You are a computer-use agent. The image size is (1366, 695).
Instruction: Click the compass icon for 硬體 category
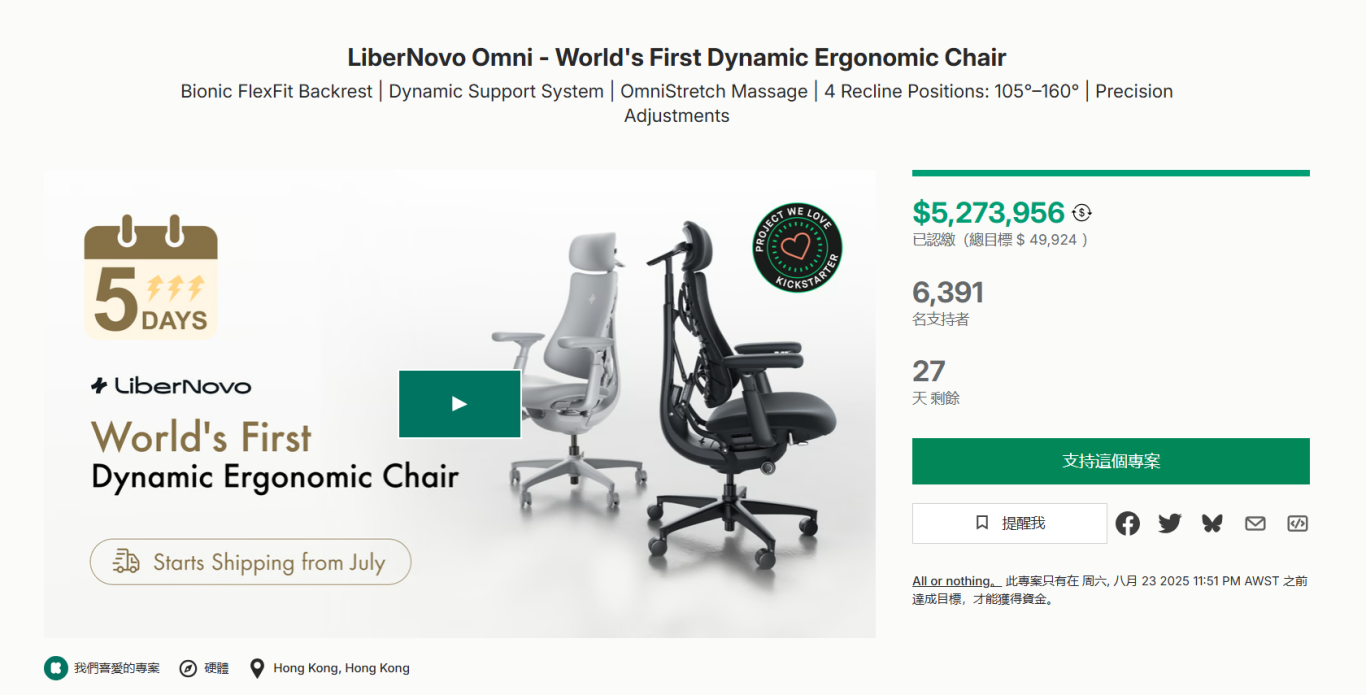[x=188, y=668]
